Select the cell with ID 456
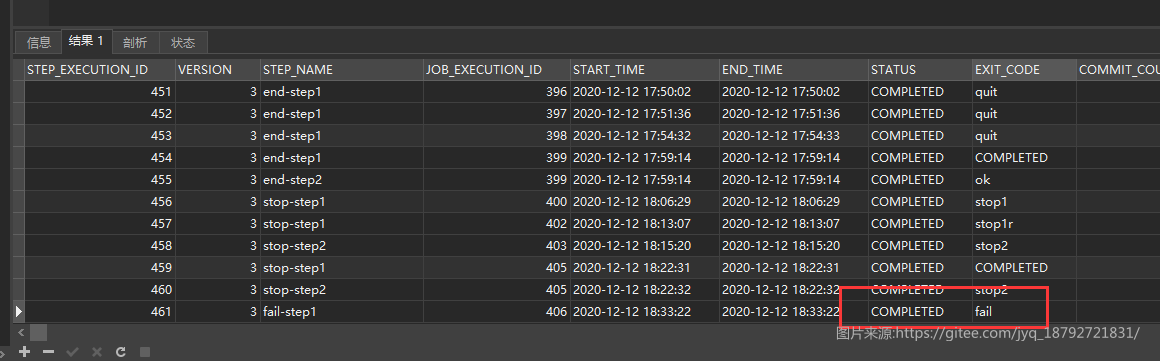 (100, 201)
